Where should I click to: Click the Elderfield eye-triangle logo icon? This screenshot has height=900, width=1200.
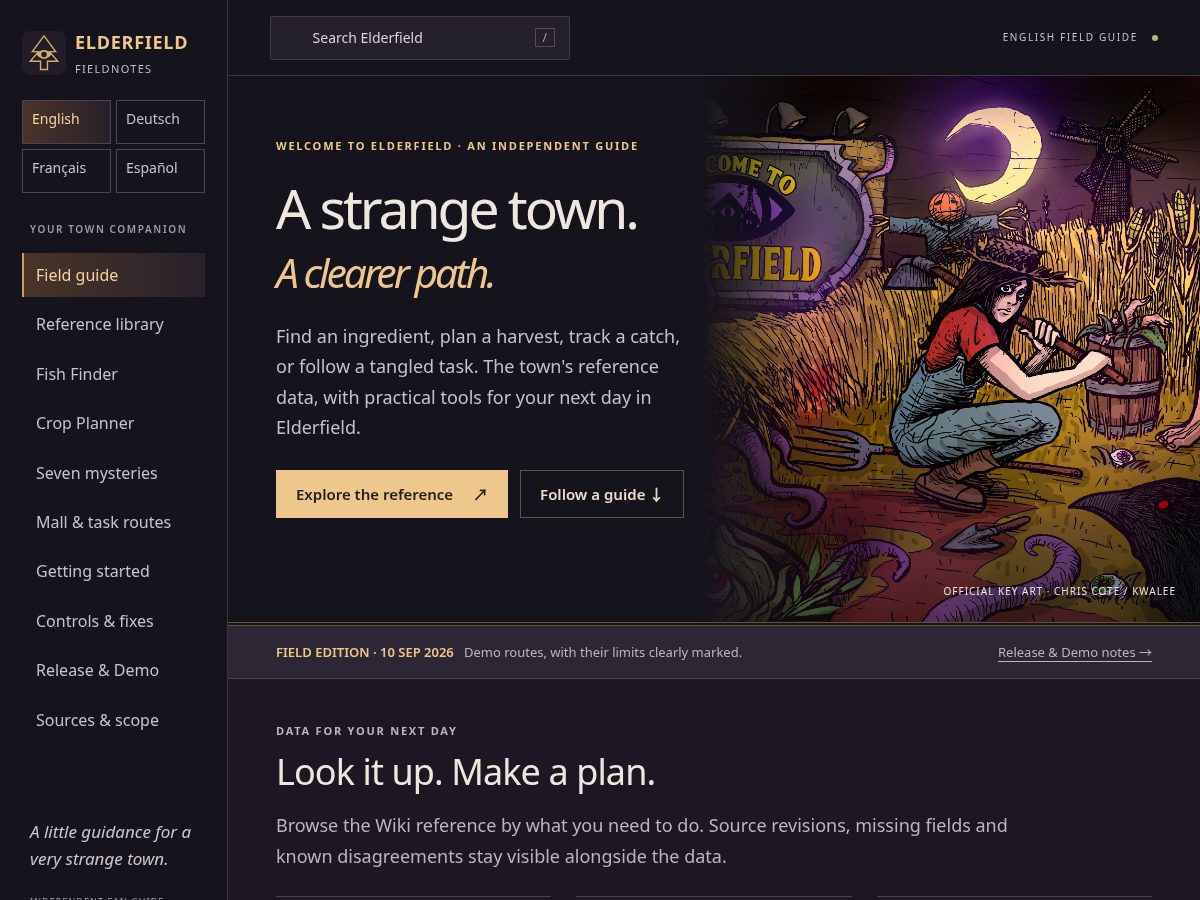tap(44, 53)
